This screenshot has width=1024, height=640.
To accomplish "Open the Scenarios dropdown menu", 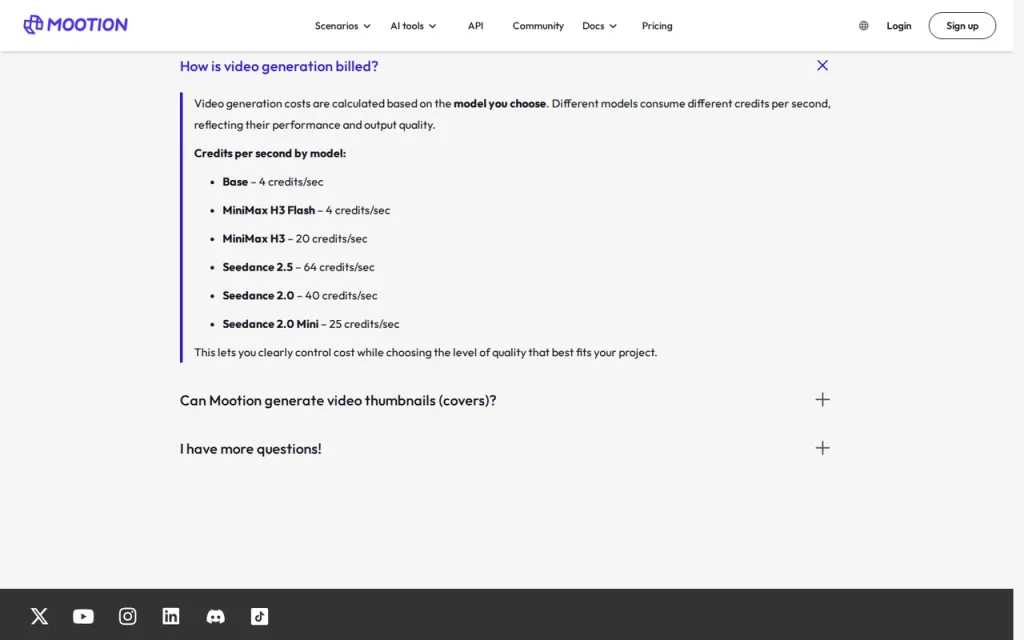I will (342, 25).
